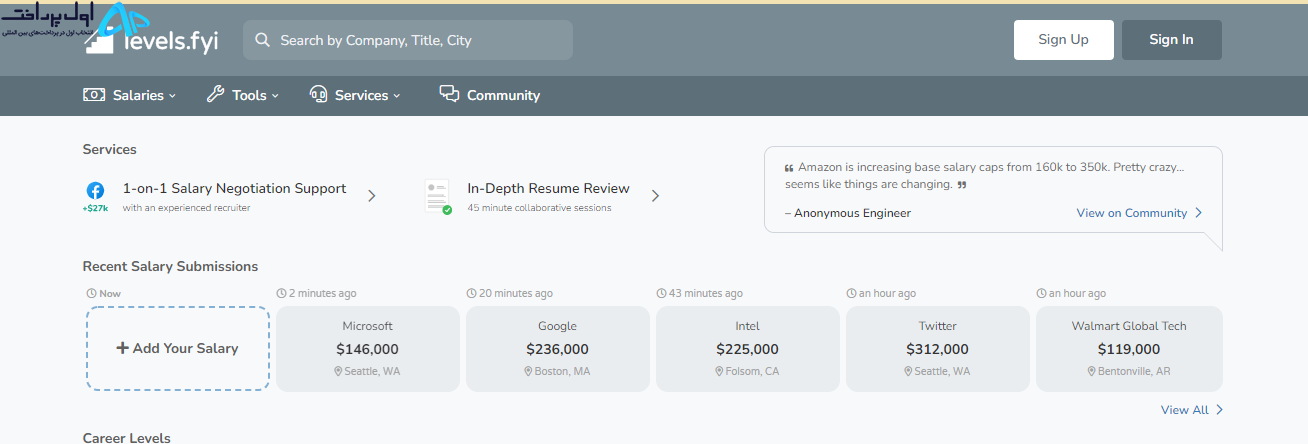This screenshot has height=444, width=1308.
Task: Open the Walmart Global Tech $119,000 card
Action: 1129,348
